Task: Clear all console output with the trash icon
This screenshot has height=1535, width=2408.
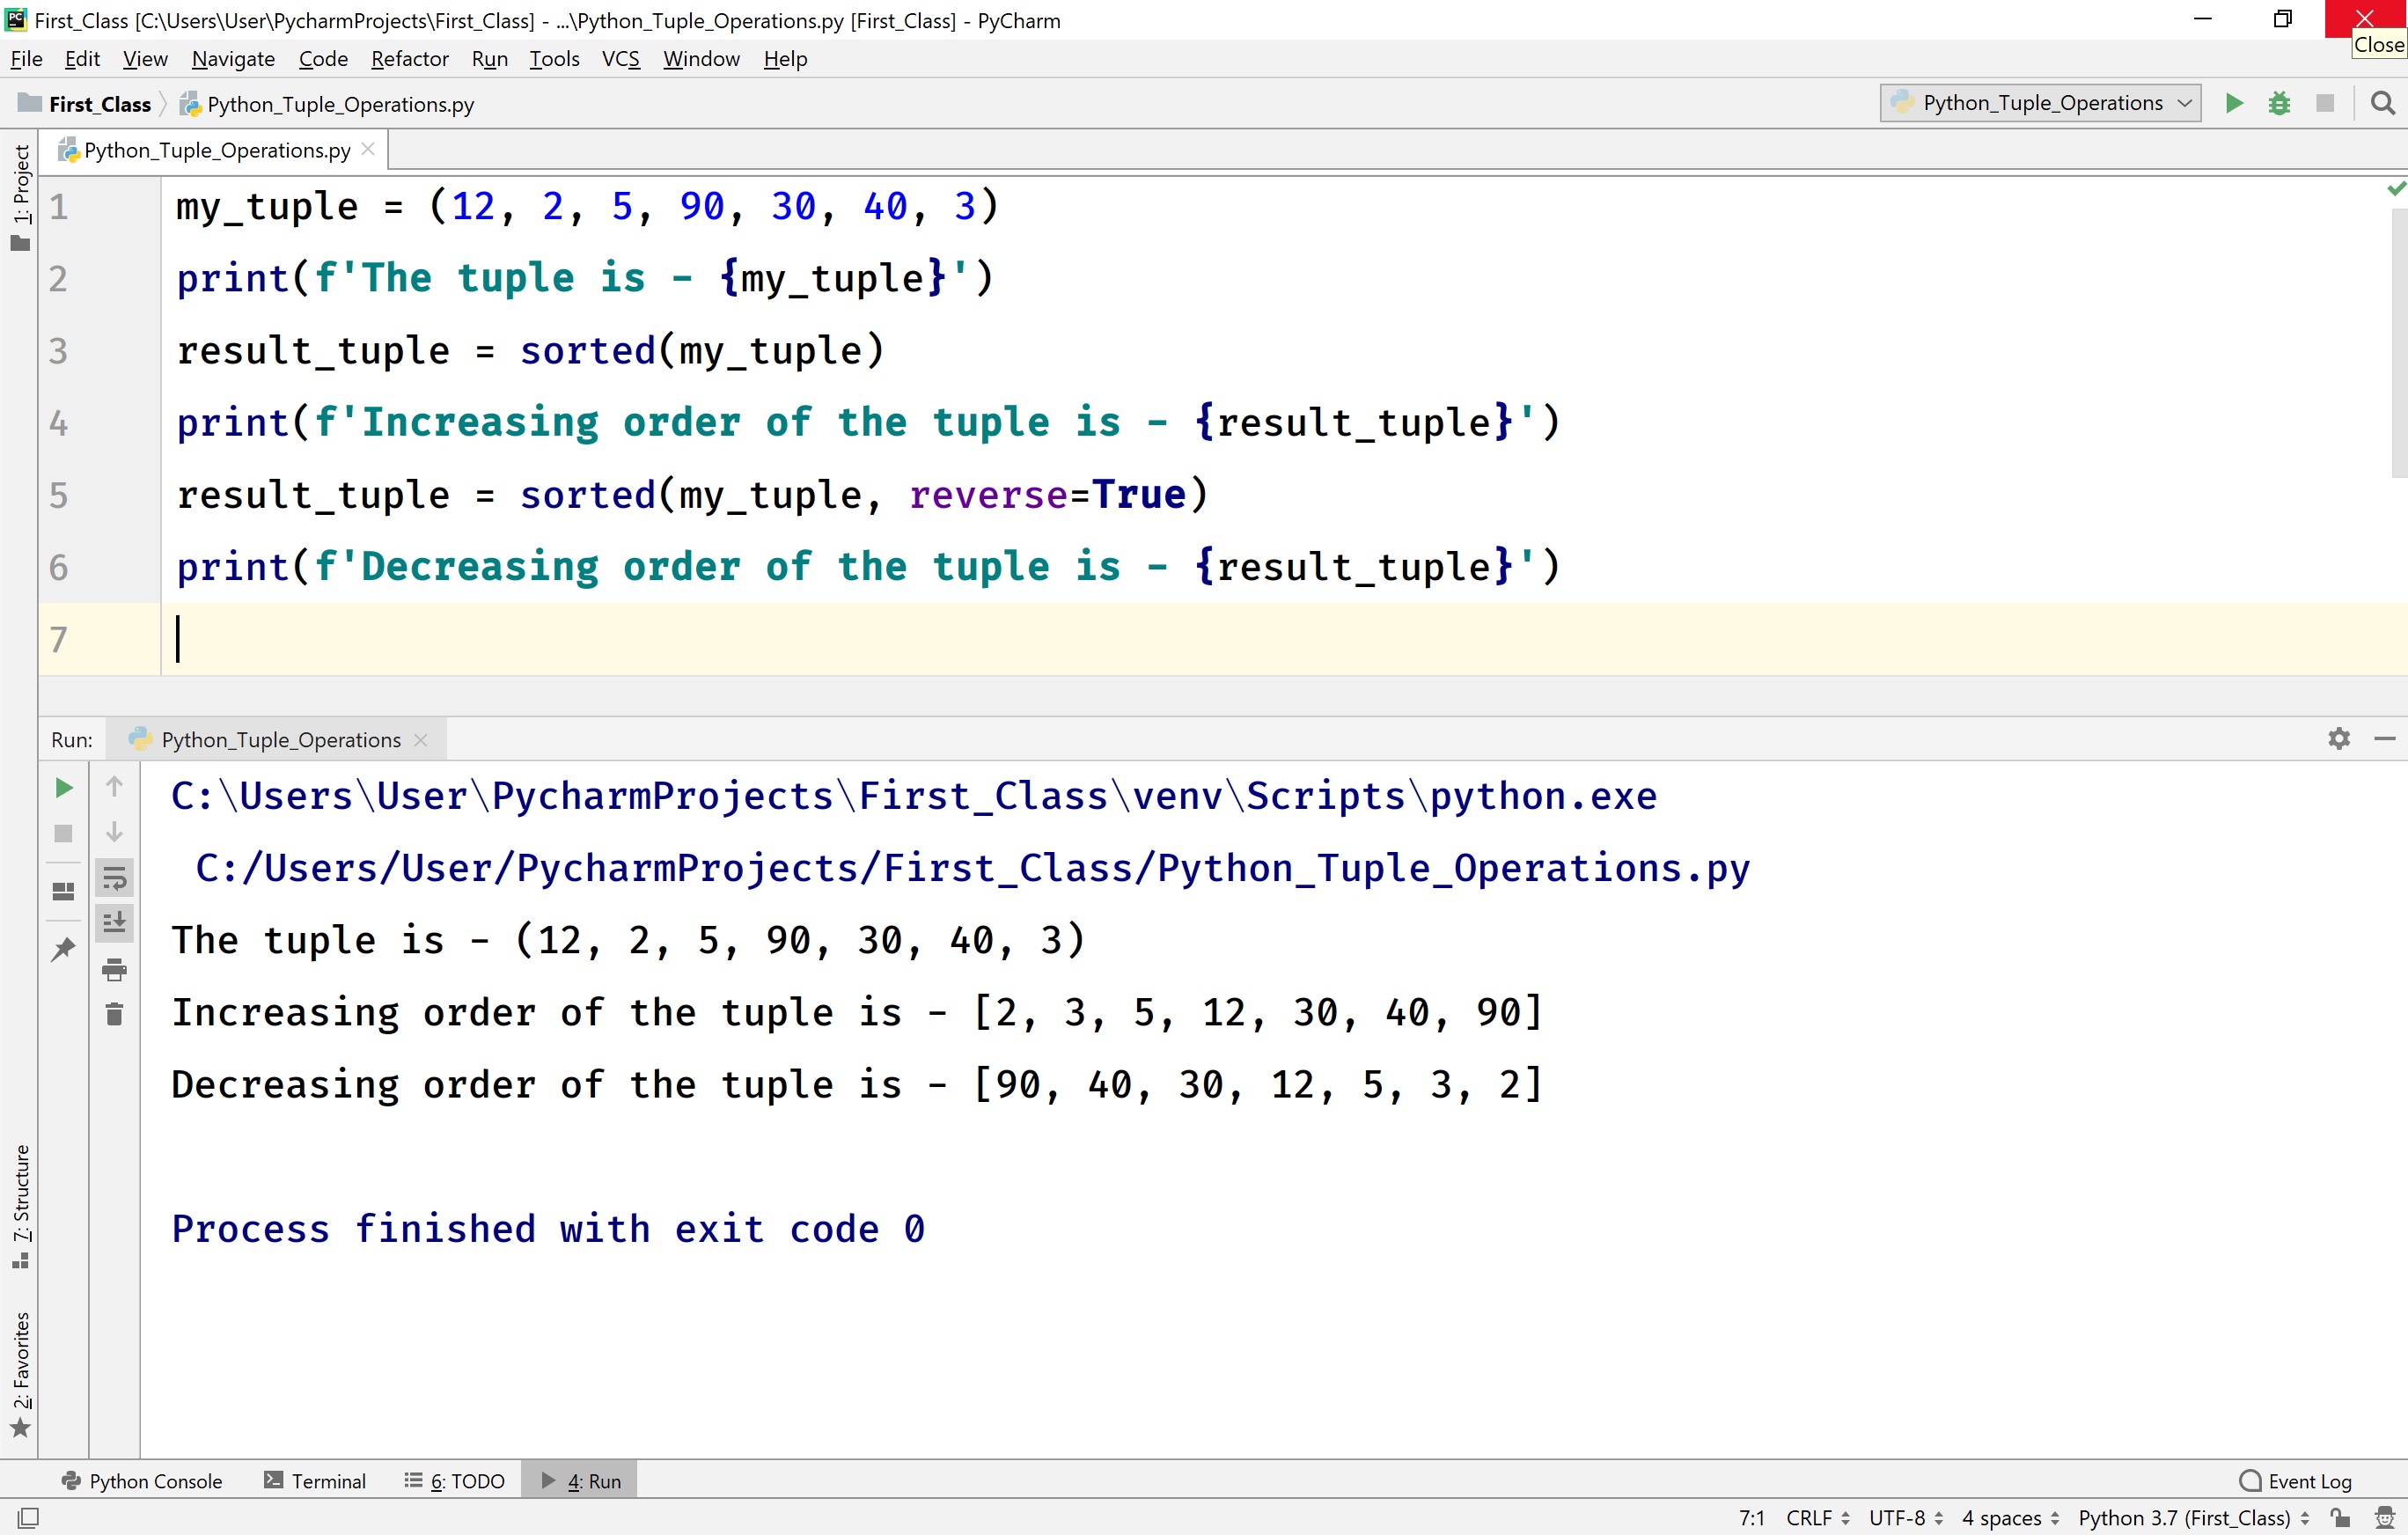Action: [x=114, y=1013]
